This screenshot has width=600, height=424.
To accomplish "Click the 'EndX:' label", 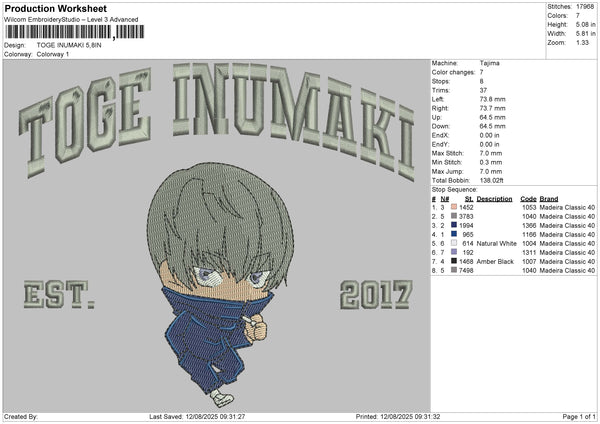I will [440, 135].
